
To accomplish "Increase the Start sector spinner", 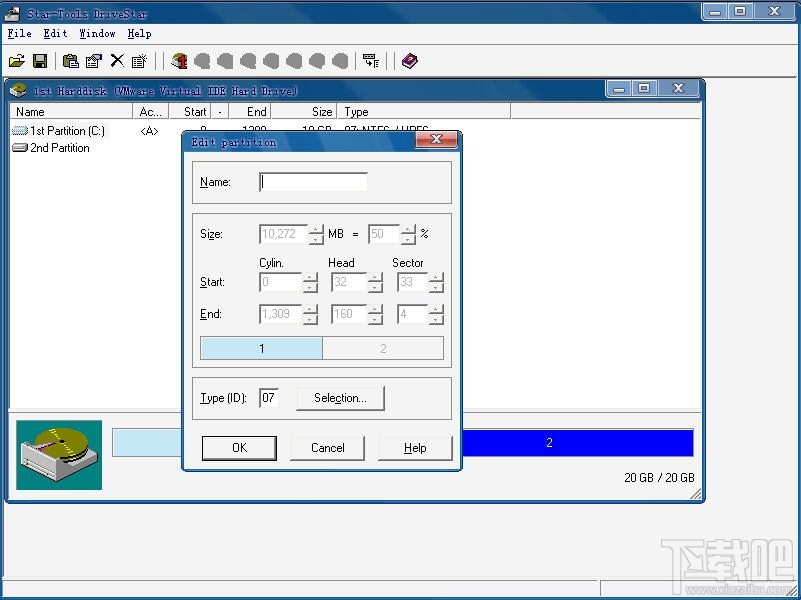I will [436, 277].
